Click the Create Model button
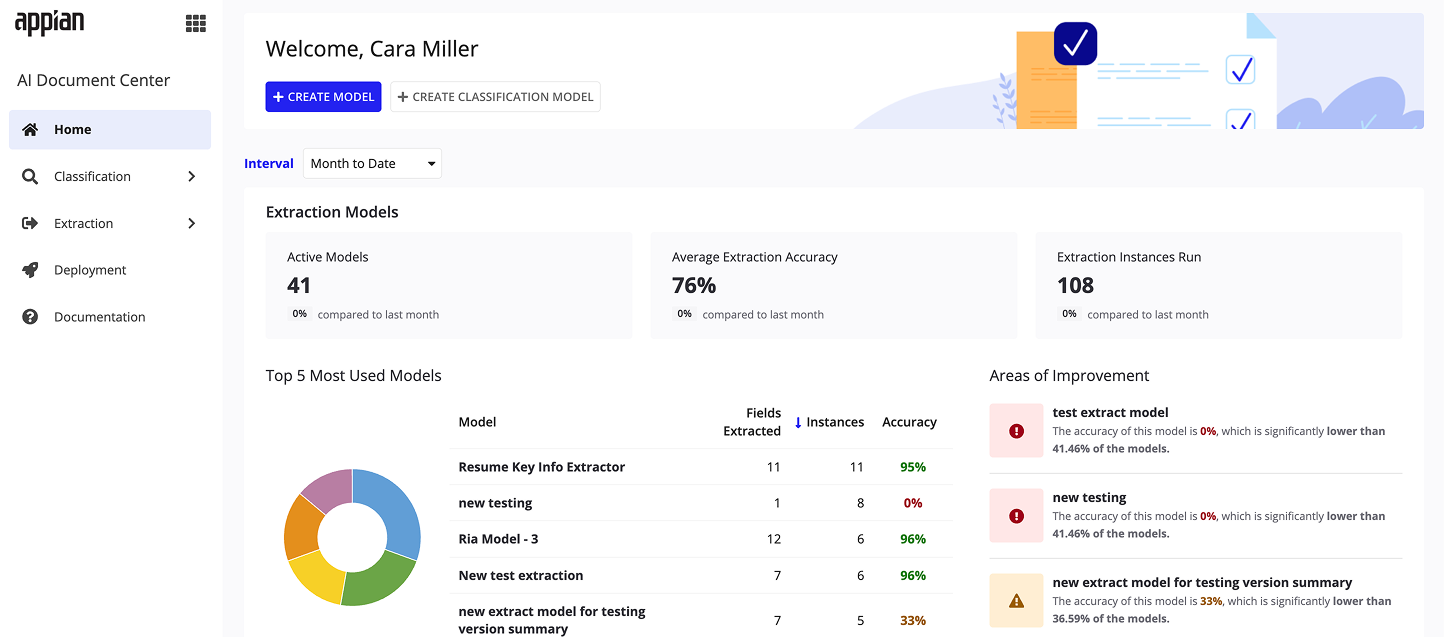 [x=323, y=97]
